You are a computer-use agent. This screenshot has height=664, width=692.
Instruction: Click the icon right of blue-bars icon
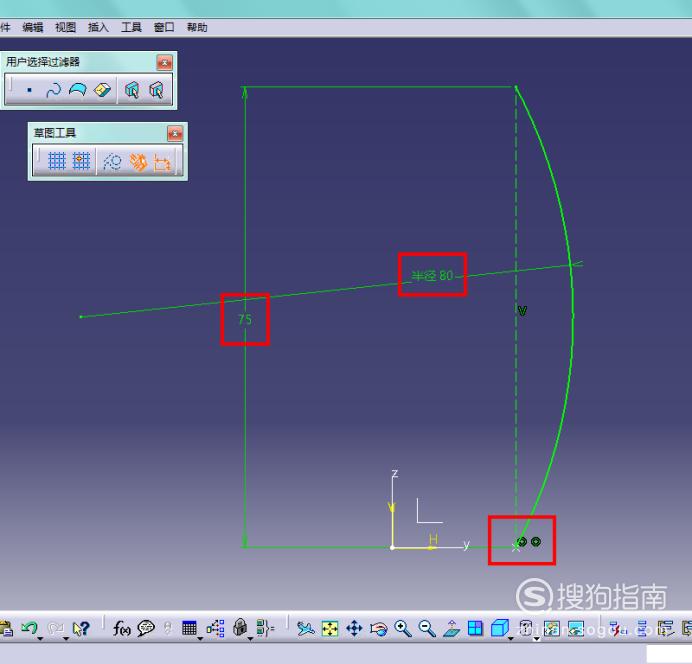(x=666, y=628)
